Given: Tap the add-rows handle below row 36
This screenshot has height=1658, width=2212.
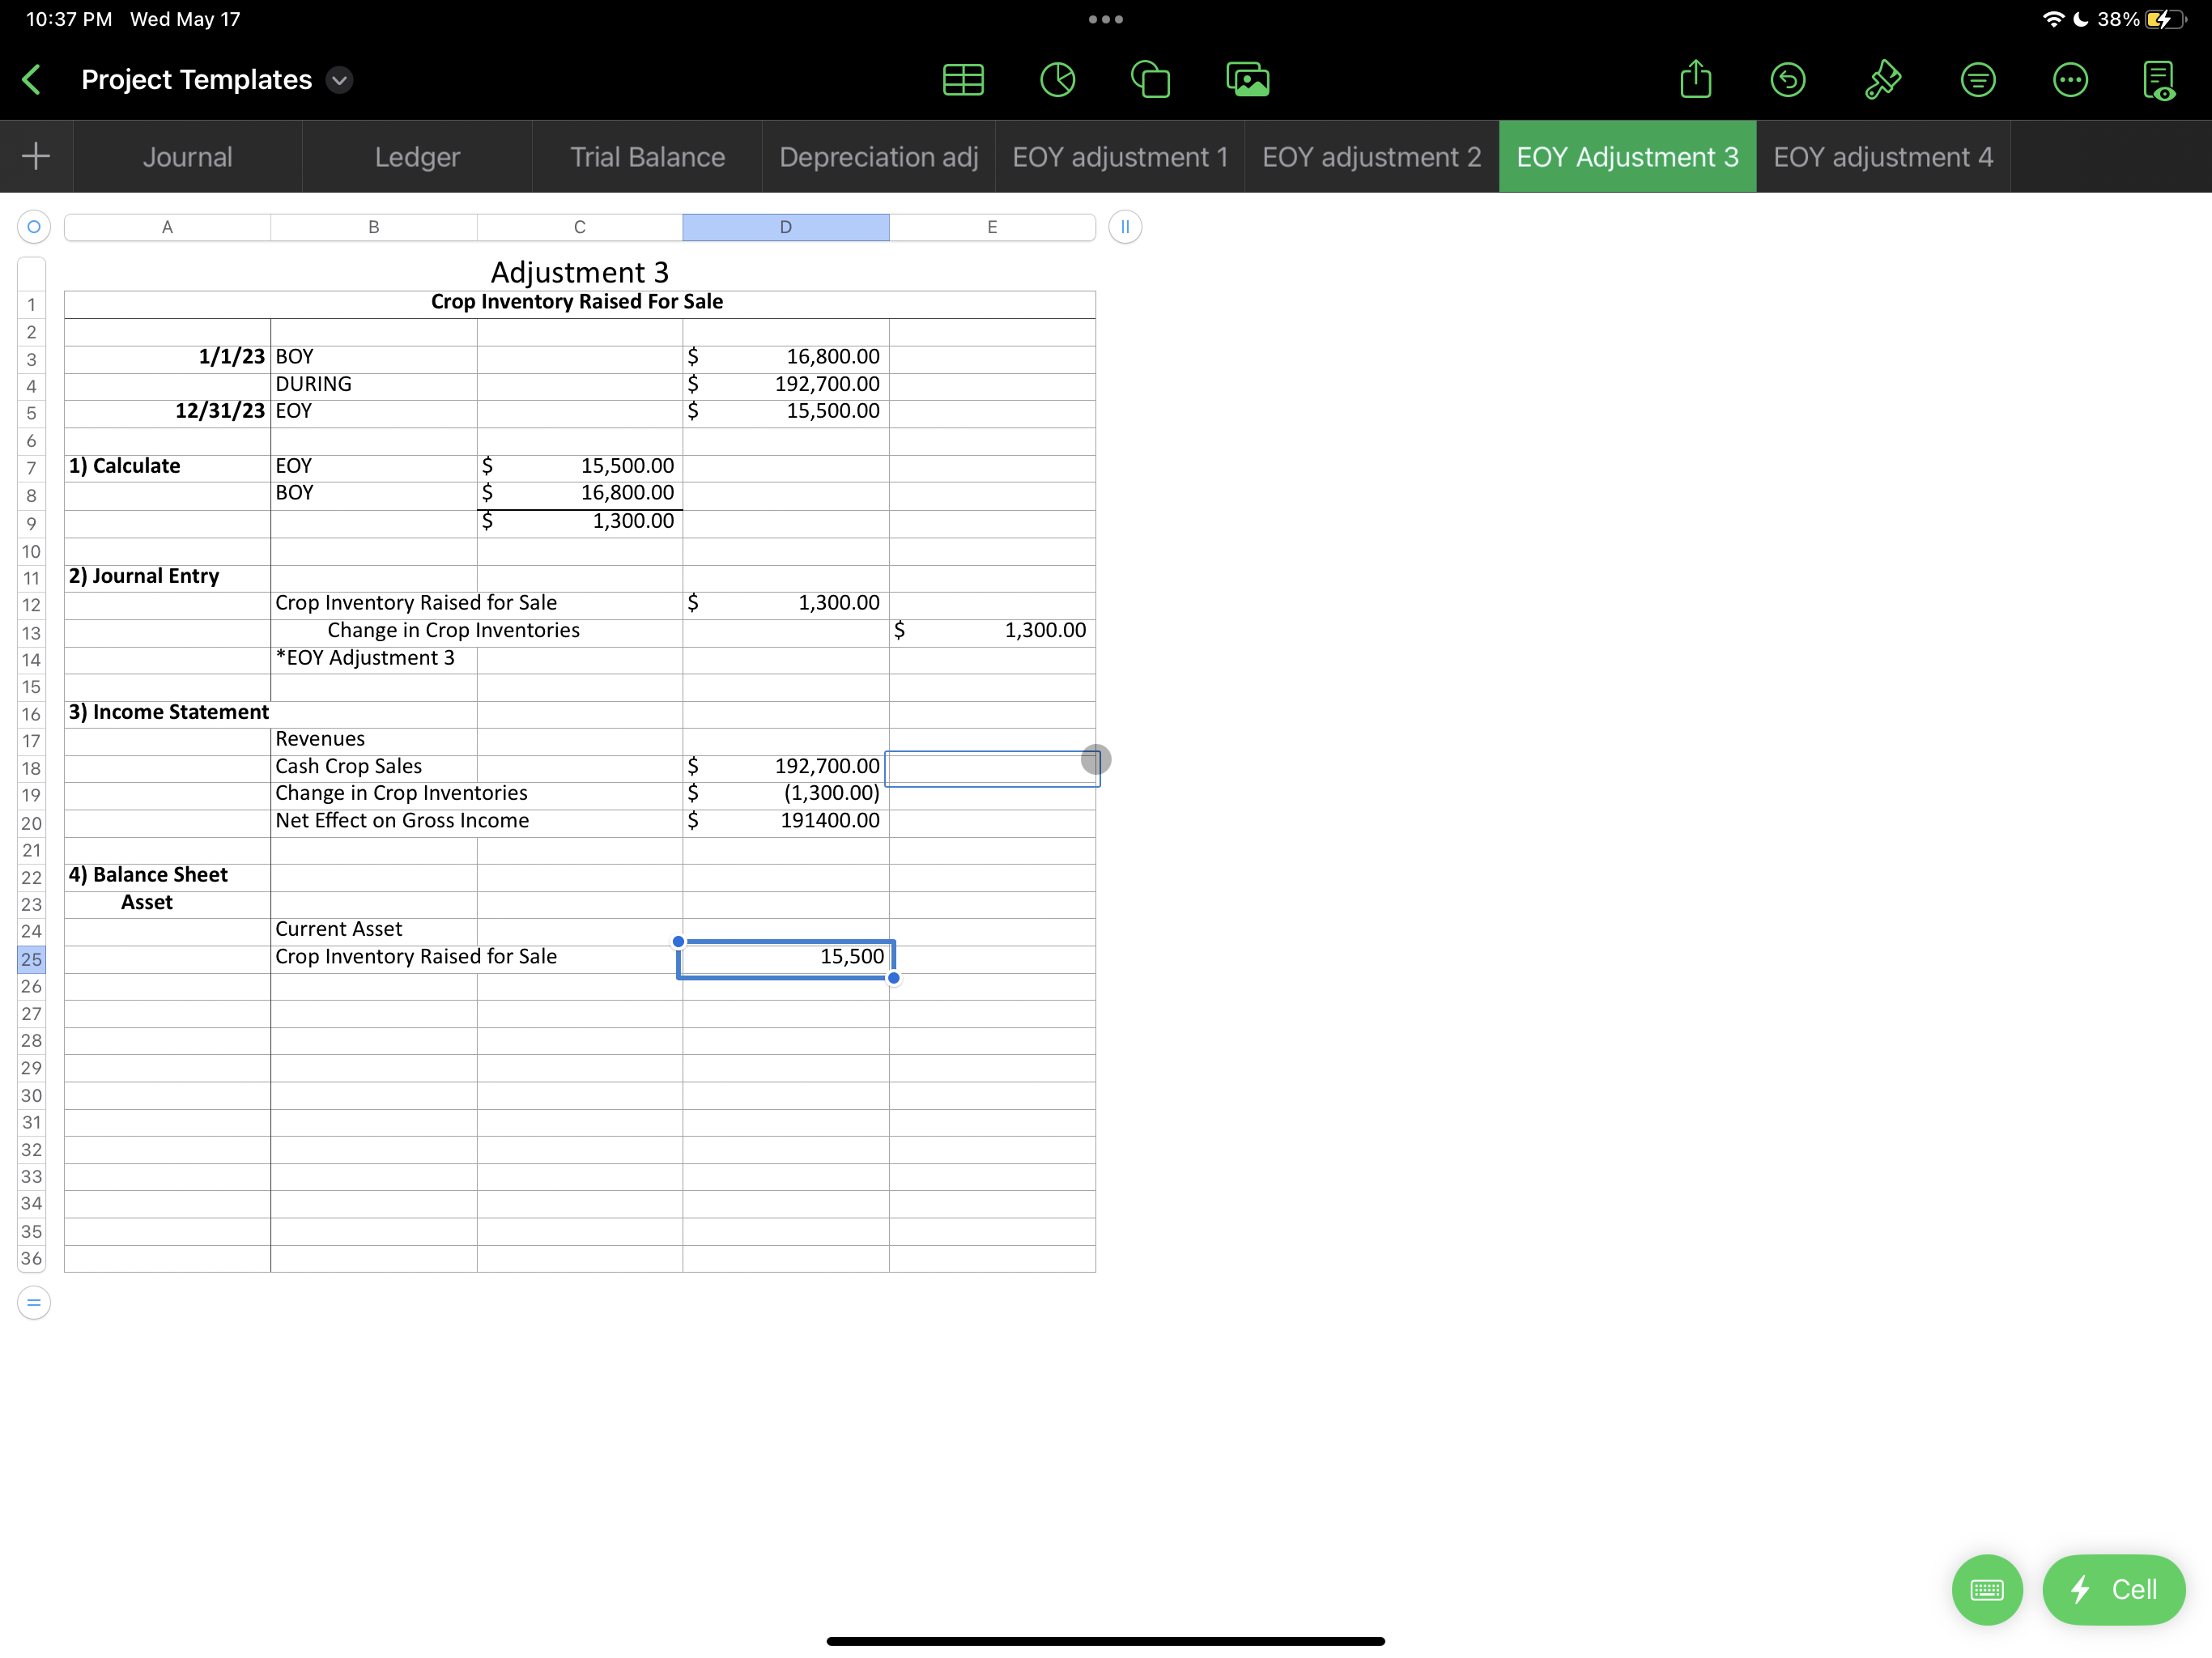Looking at the screenshot, I should click(34, 1302).
